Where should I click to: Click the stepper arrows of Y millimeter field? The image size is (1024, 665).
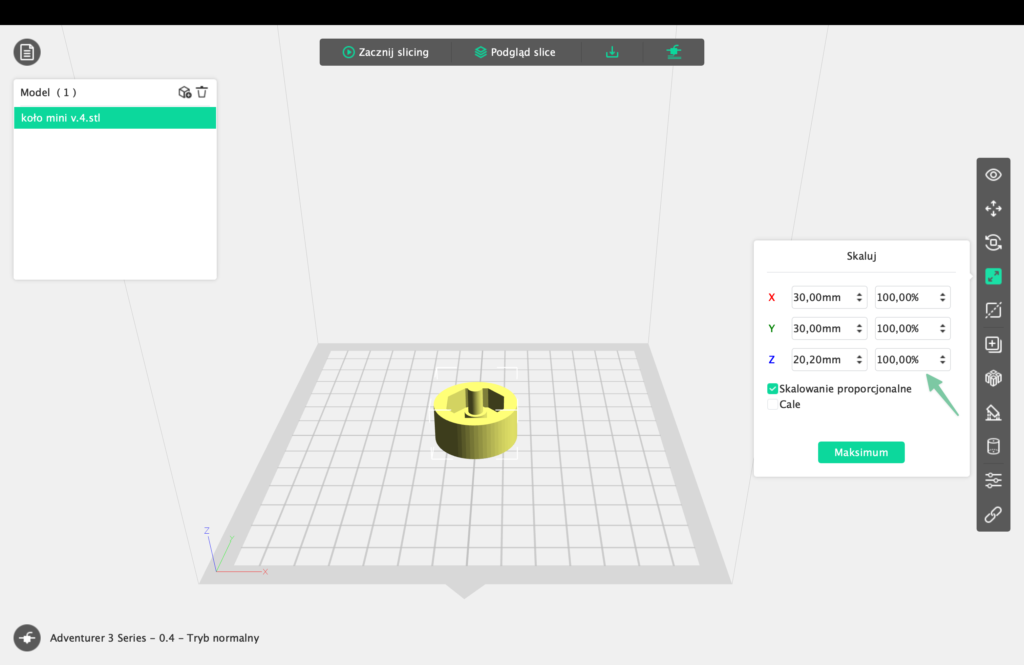click(859, 329)
